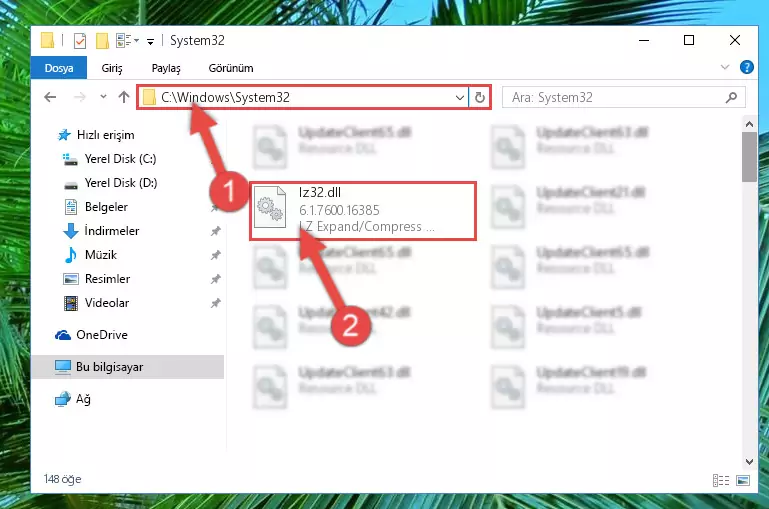Switch to details view in status bar

720,480
